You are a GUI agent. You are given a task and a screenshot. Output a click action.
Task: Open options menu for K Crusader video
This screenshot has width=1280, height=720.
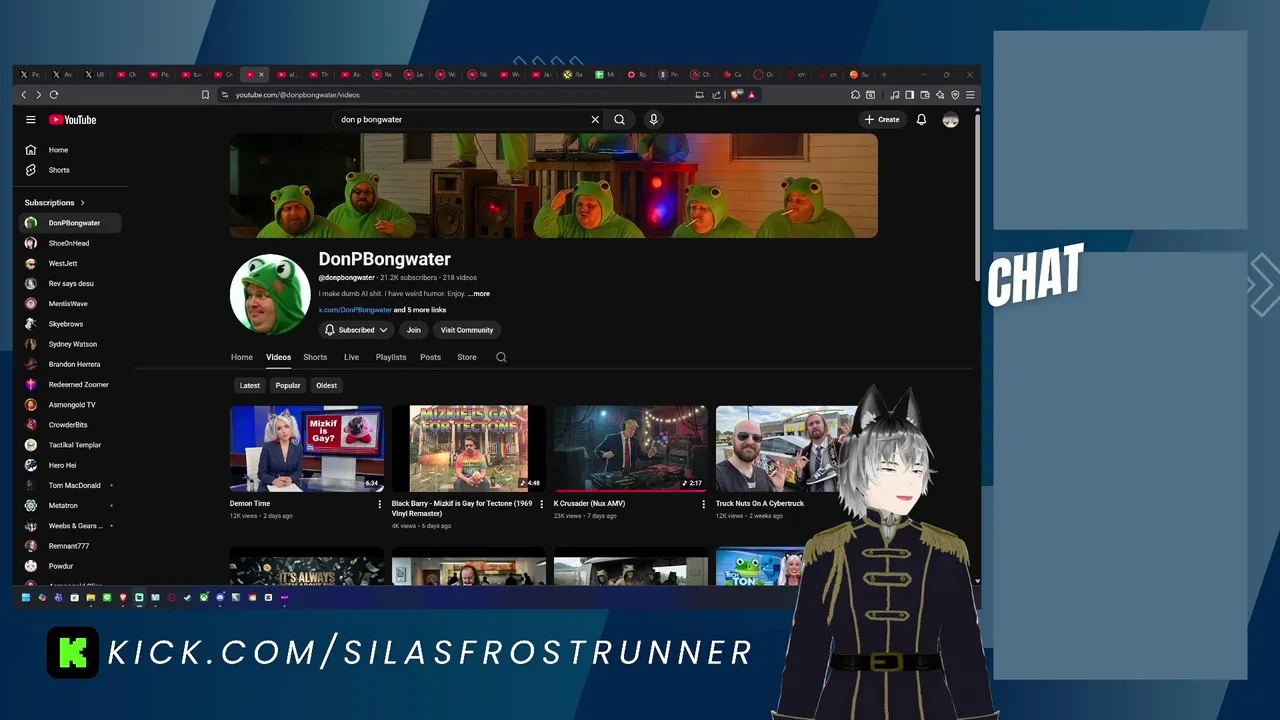point(703,504)
